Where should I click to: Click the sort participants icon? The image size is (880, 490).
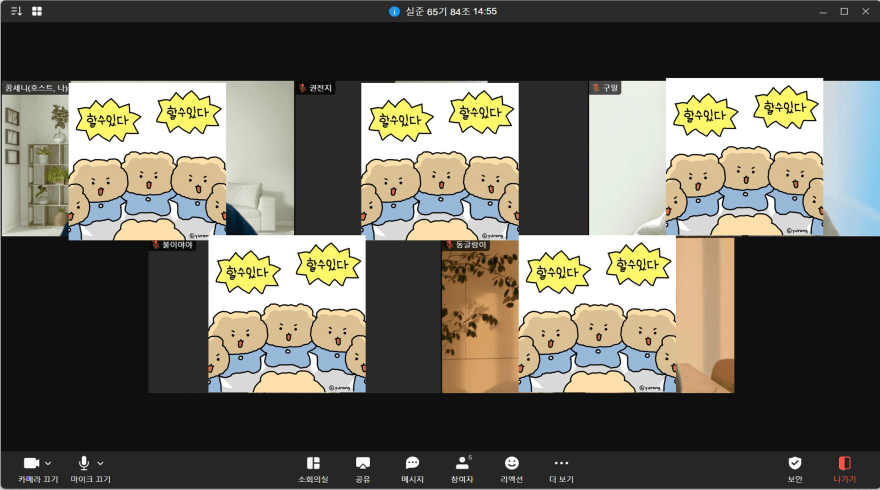(x=16, y=11)
